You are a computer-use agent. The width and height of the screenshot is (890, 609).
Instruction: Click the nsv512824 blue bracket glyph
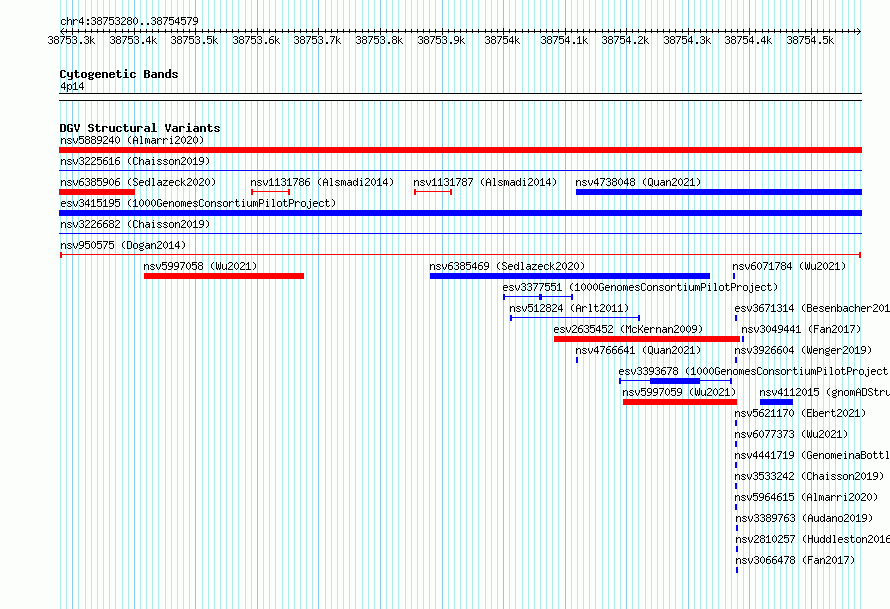pyautogui.click(x=575, y=318)
